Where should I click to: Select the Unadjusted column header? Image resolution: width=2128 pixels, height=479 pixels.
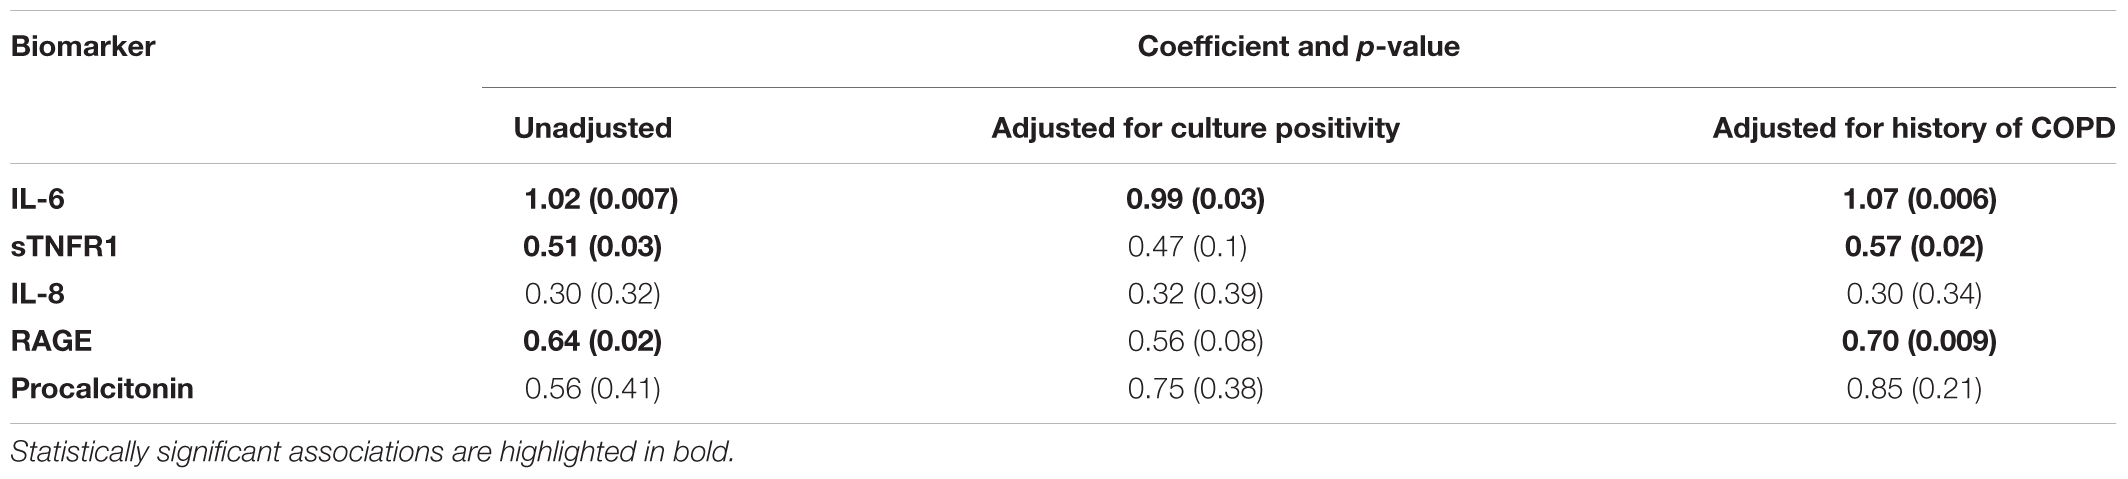point(592,128)
